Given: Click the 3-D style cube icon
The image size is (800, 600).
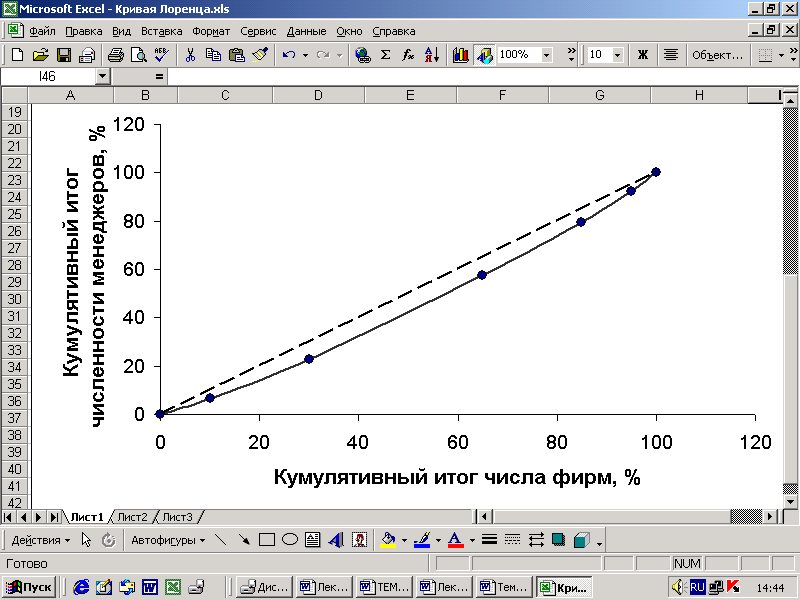Looking at the screenshot, I should (582, 540).
